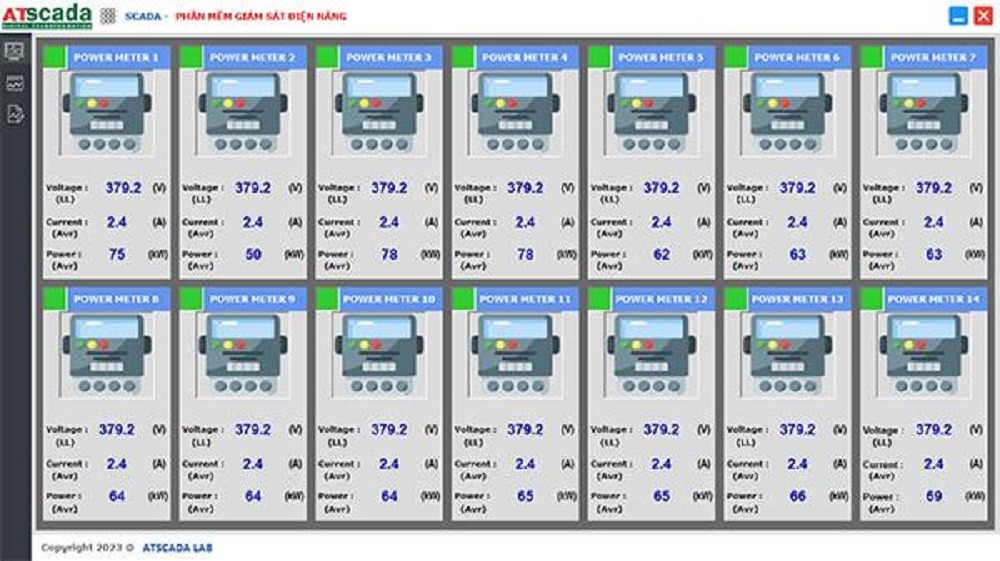Screen dimensions: 1000x561
Task: Click Power Meter 12 voltage value 379.2
Action: (x=661, y=429)
